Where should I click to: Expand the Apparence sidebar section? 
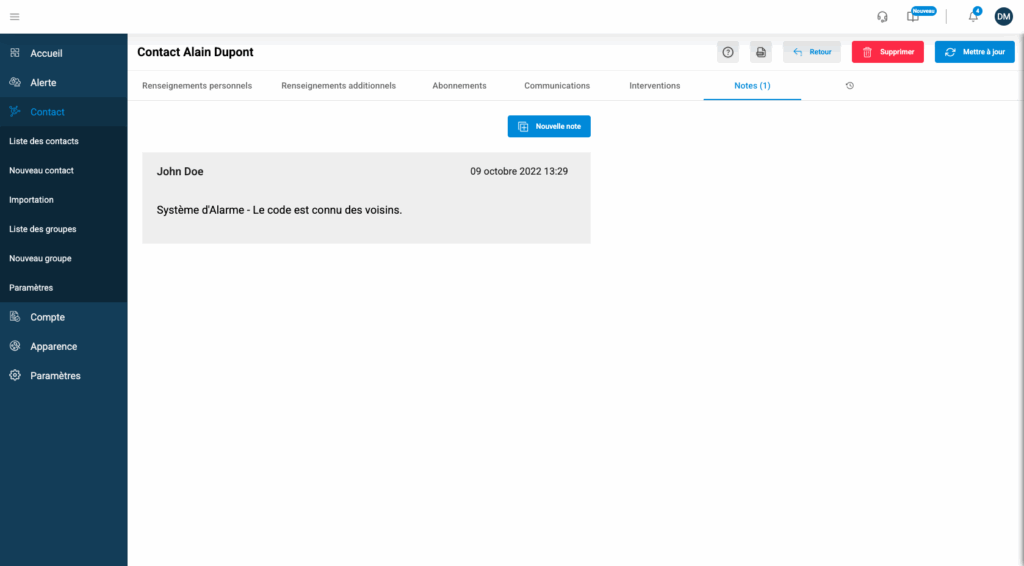[x=53, y=346]
